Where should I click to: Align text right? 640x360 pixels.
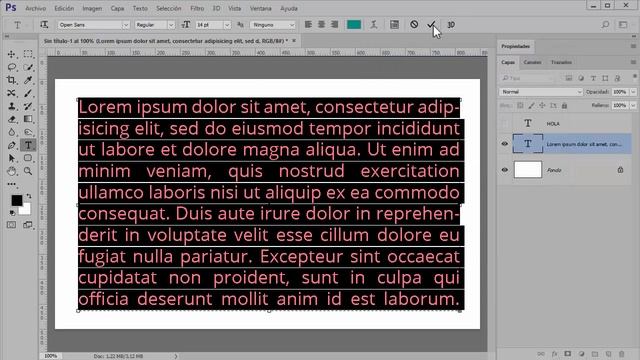[335, 25]
